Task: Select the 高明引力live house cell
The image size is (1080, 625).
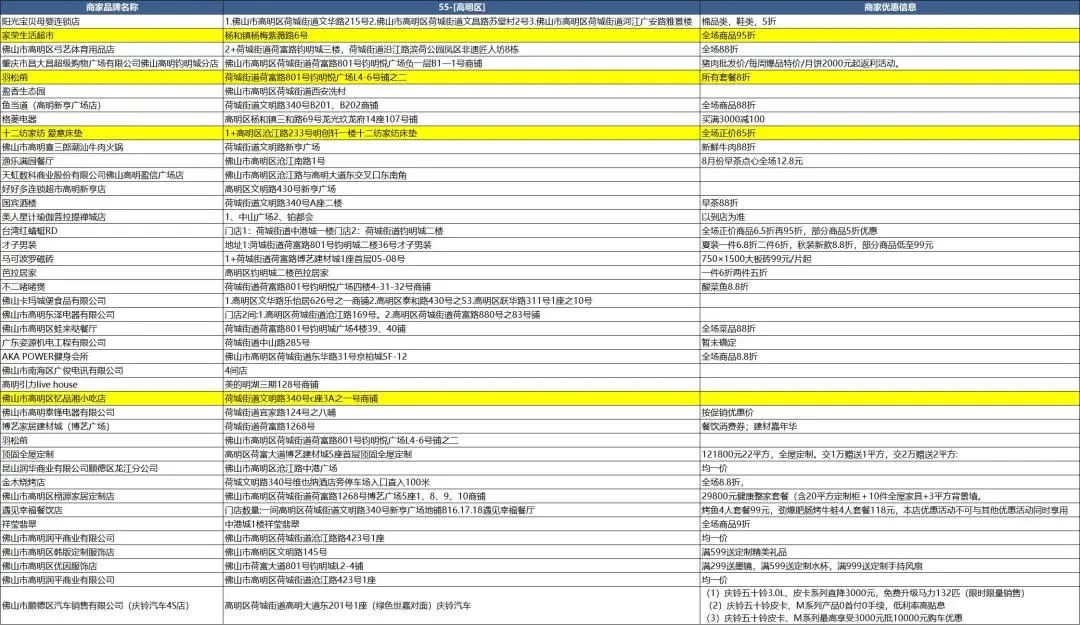Action: tap(112, 385)
